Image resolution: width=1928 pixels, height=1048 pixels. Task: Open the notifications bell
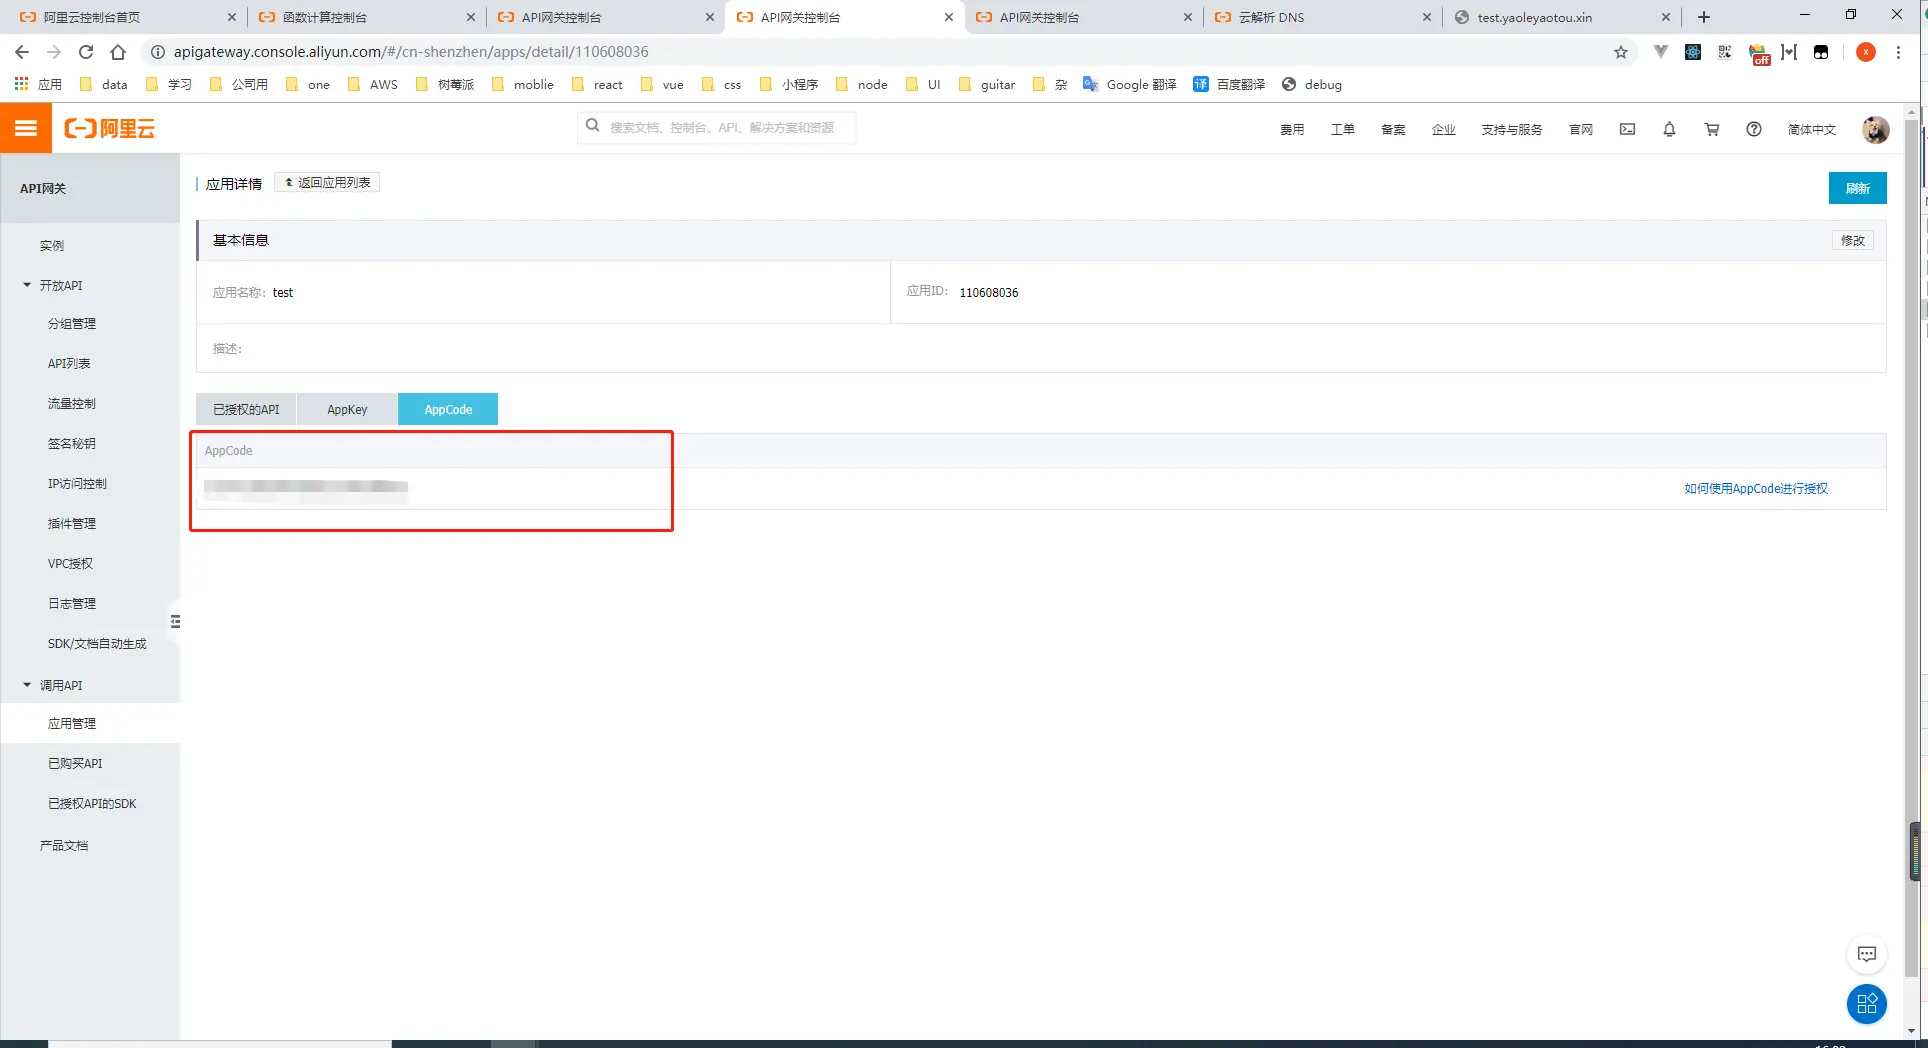pyautogui.click(x=1669, y=129)
